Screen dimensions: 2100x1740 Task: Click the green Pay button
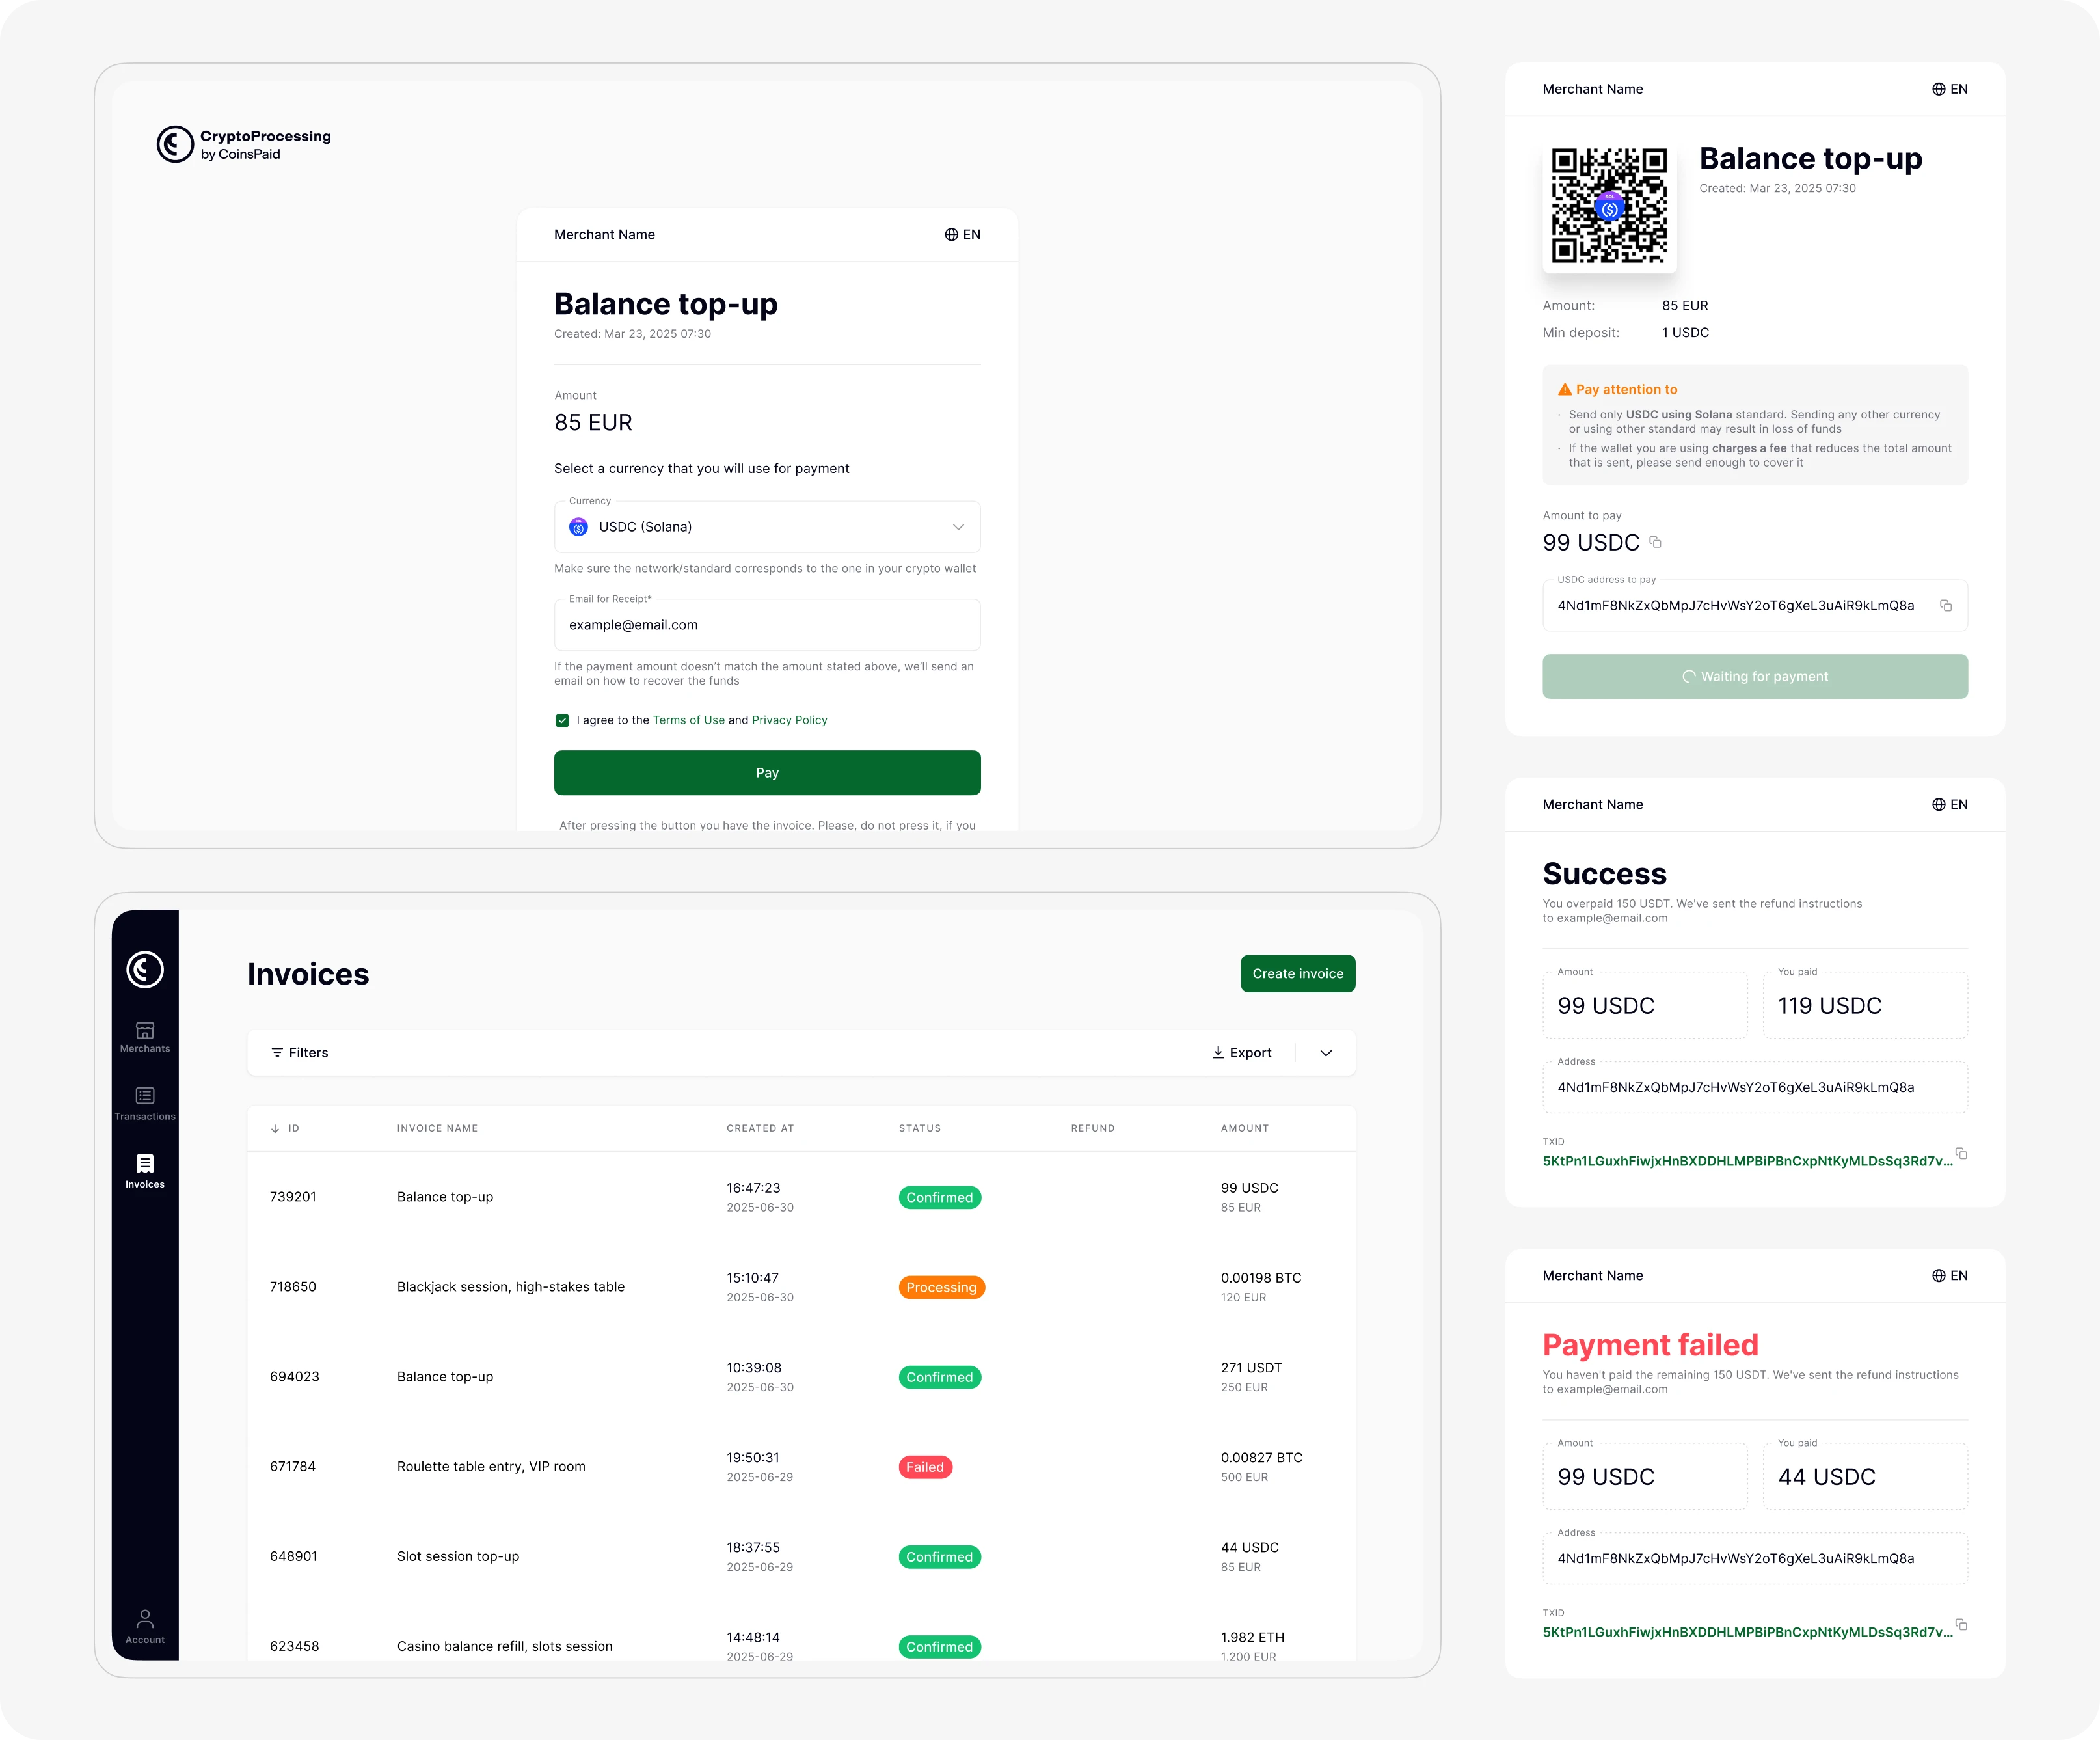767,773
